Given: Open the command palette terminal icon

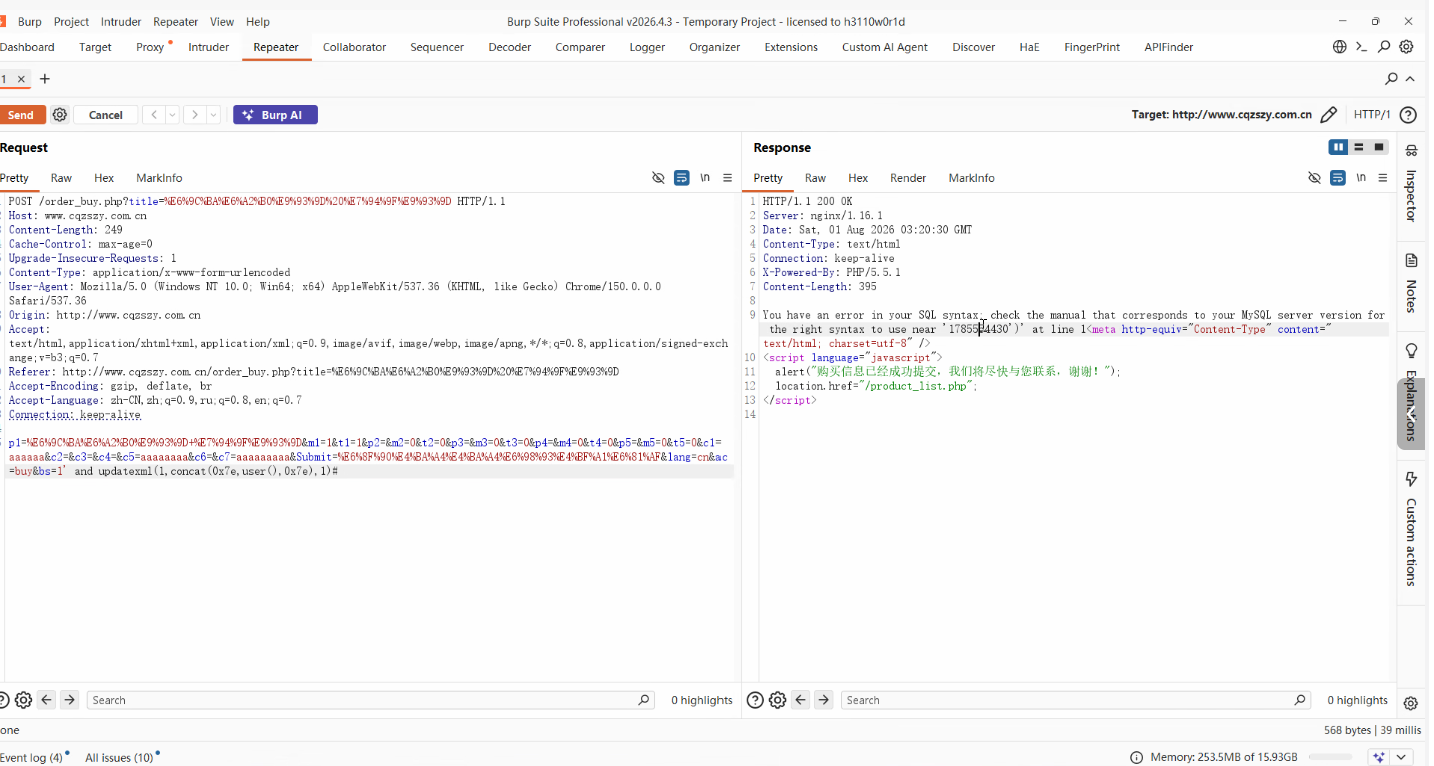Looking at the screenshot, I should click(x=1361, y=47).
